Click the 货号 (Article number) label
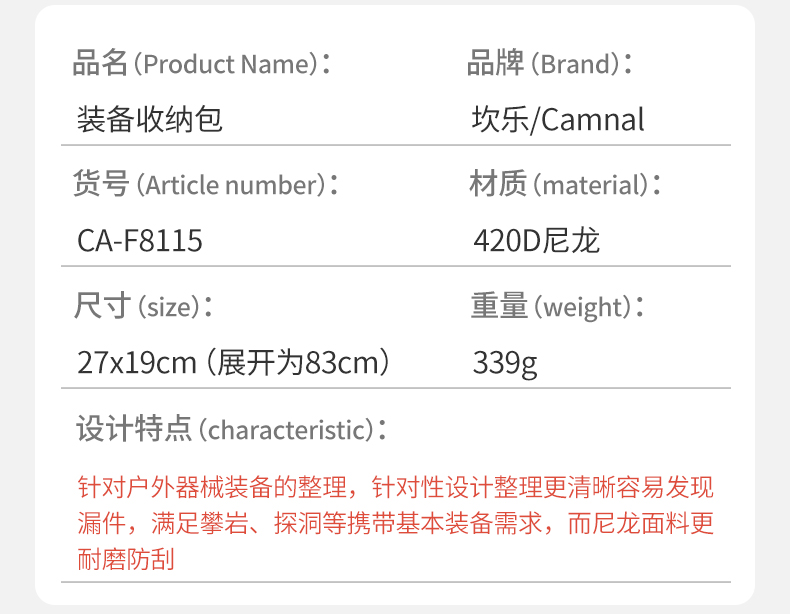This screenshot has height=614, width=790. pyautogui.click(x=205, y=185)
